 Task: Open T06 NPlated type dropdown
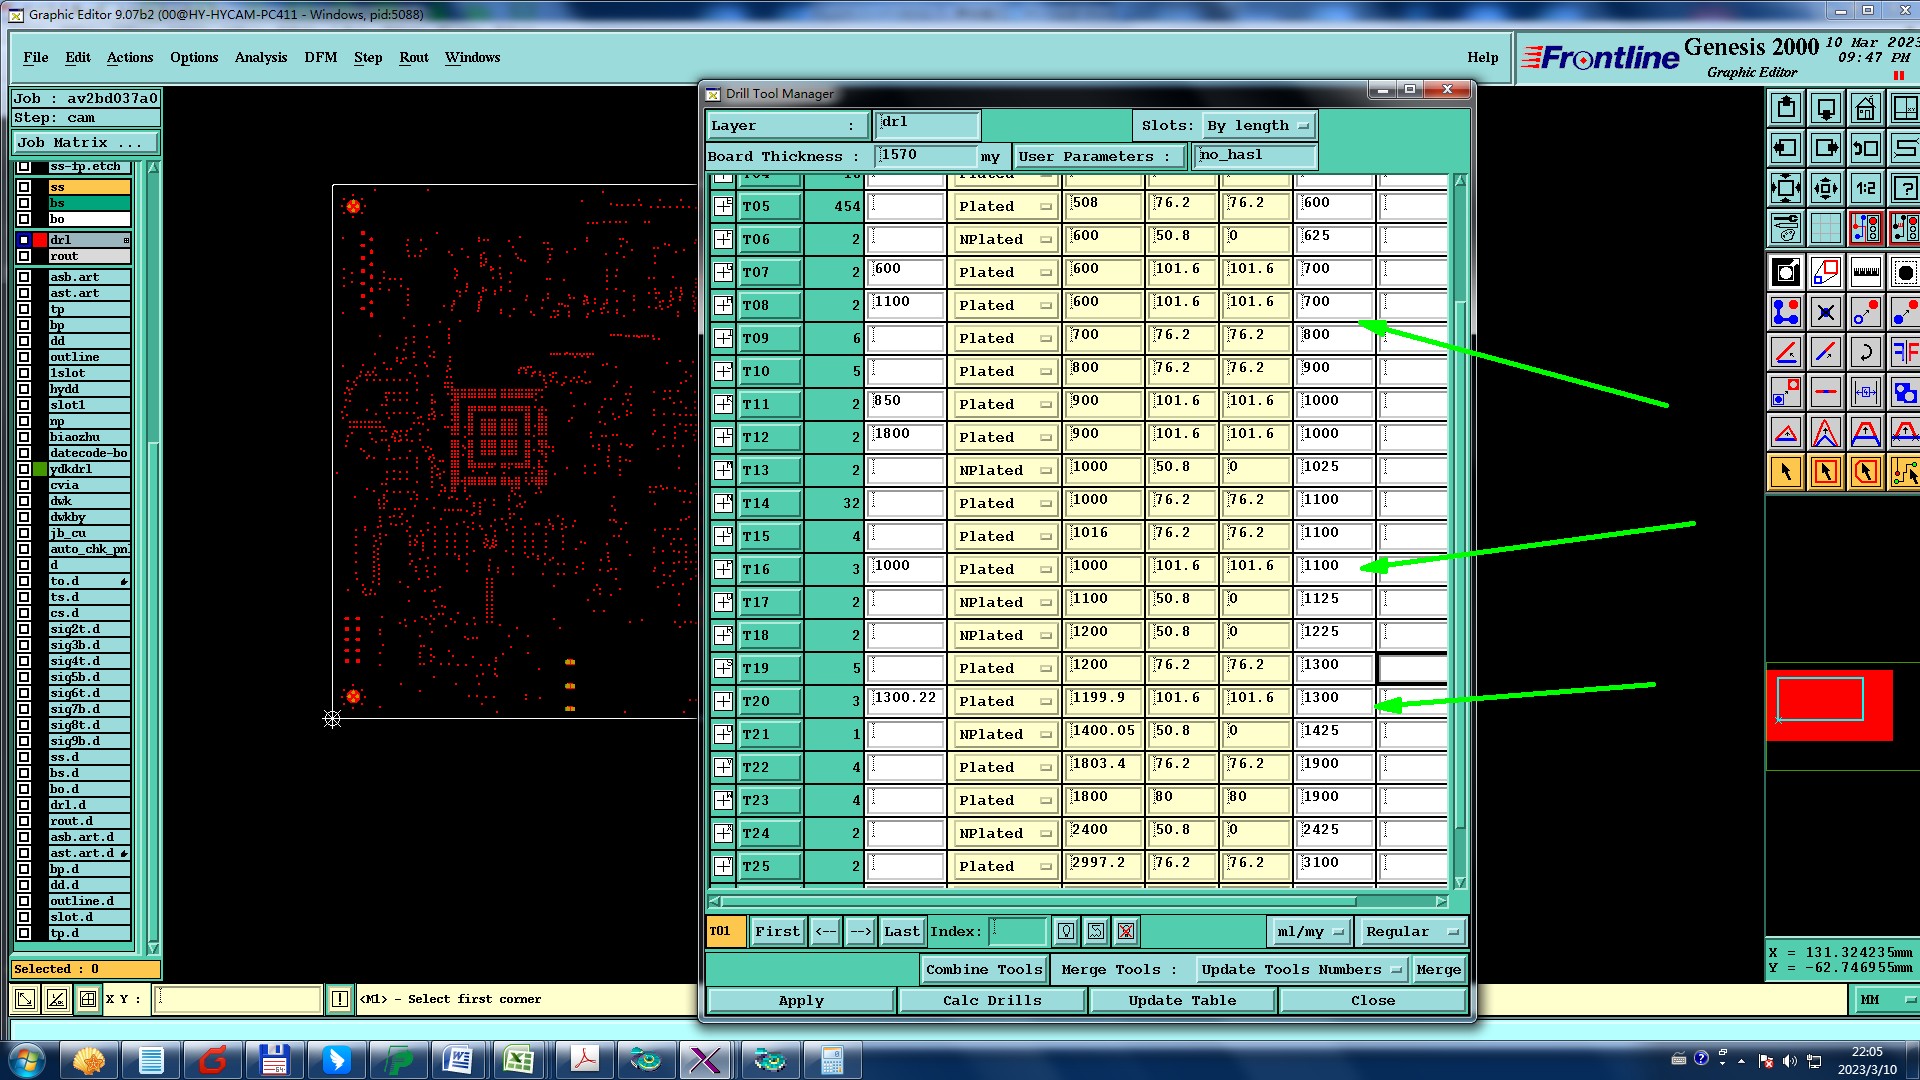tap(1004, 240)
